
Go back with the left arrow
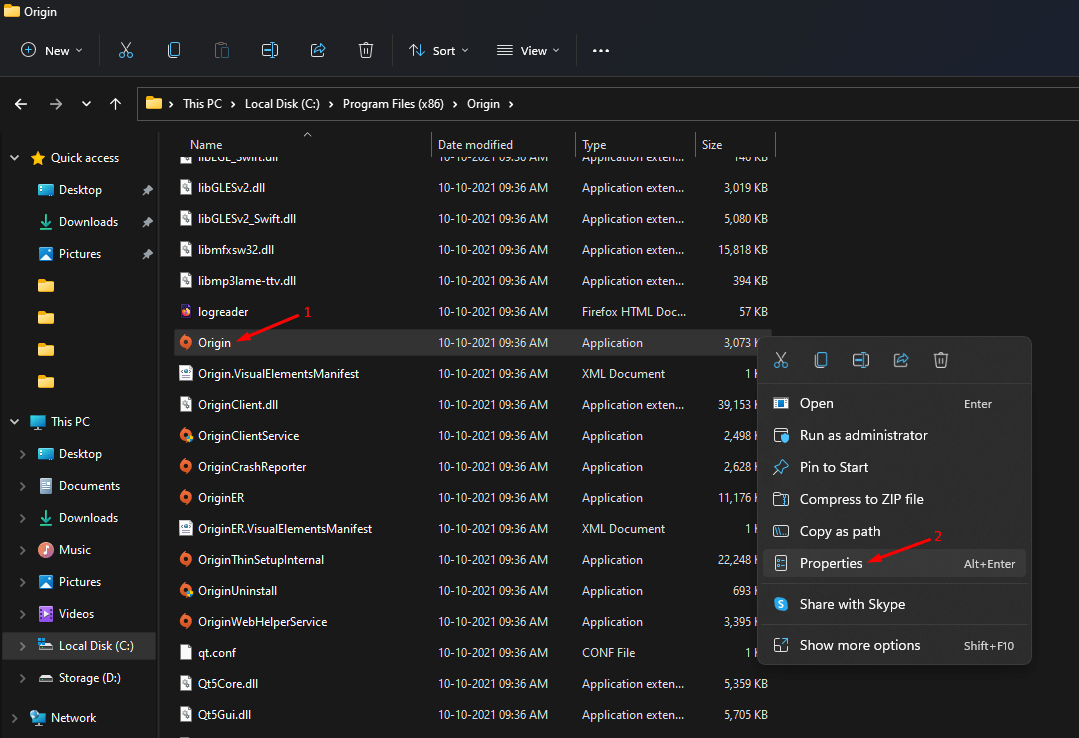click(21, 104)
